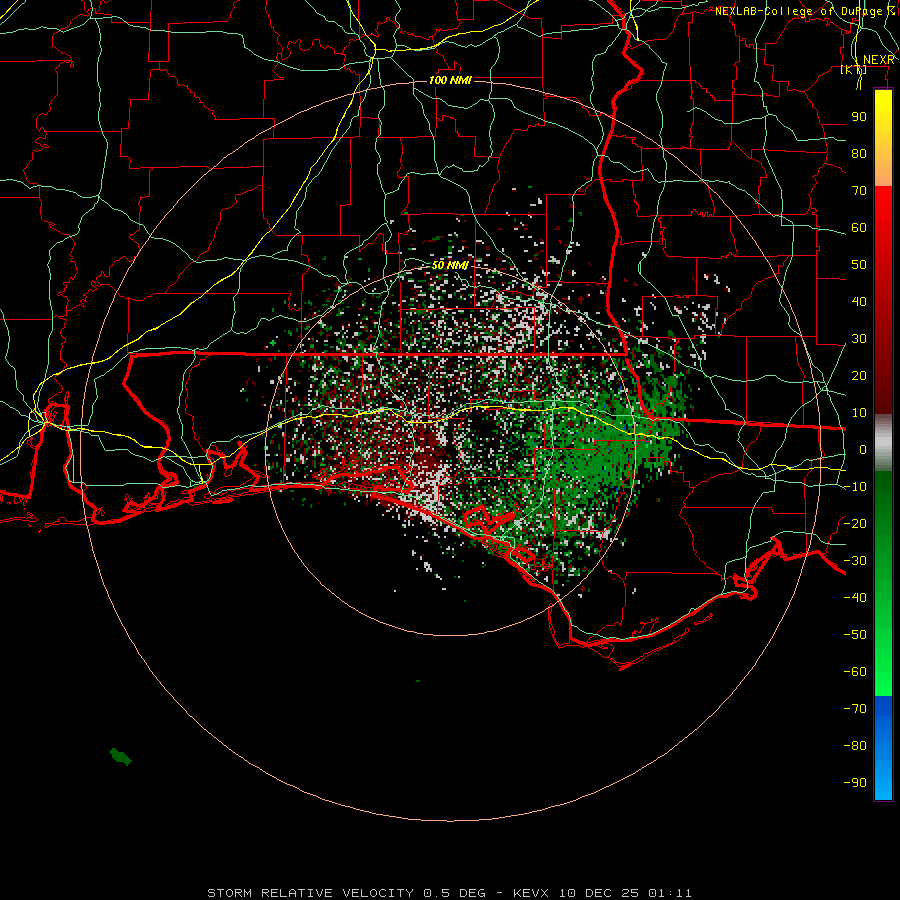The image size is (900, 900).
Task: Click the -60 value on the velocity legend
Action: click(855, 672)
